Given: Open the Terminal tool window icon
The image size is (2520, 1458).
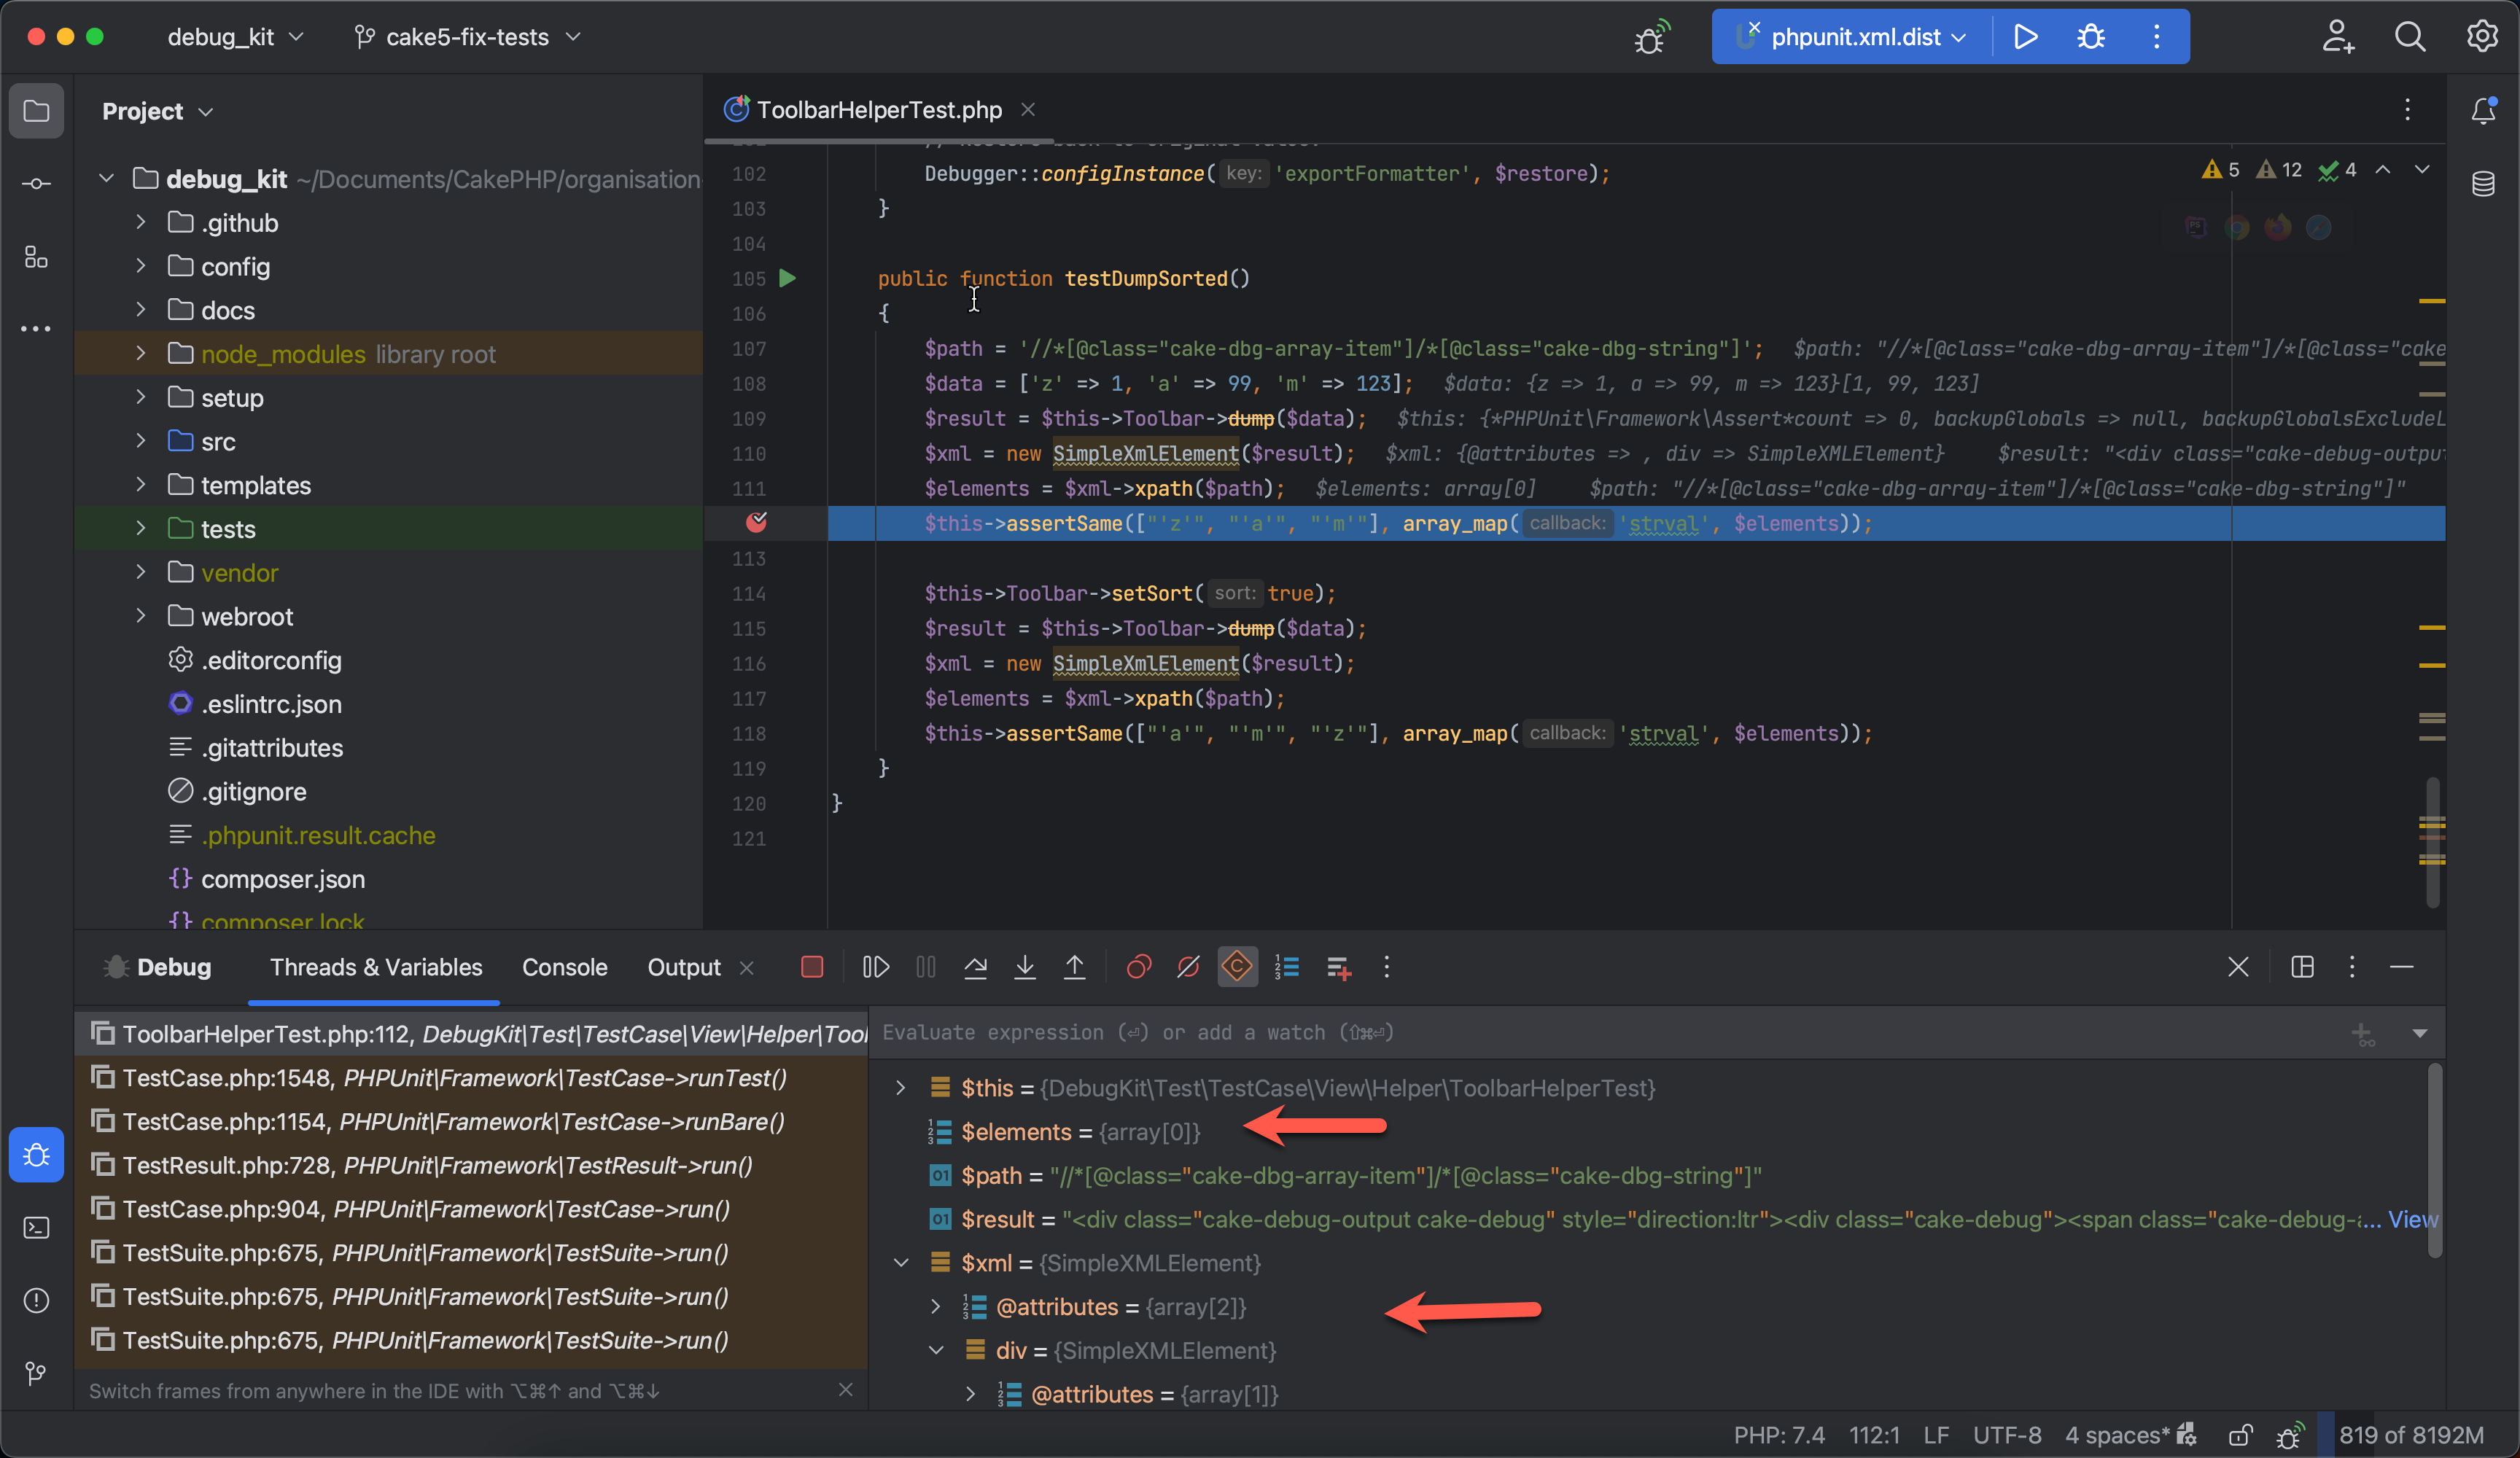Looking at the screenshot, I should [37, 1228].
